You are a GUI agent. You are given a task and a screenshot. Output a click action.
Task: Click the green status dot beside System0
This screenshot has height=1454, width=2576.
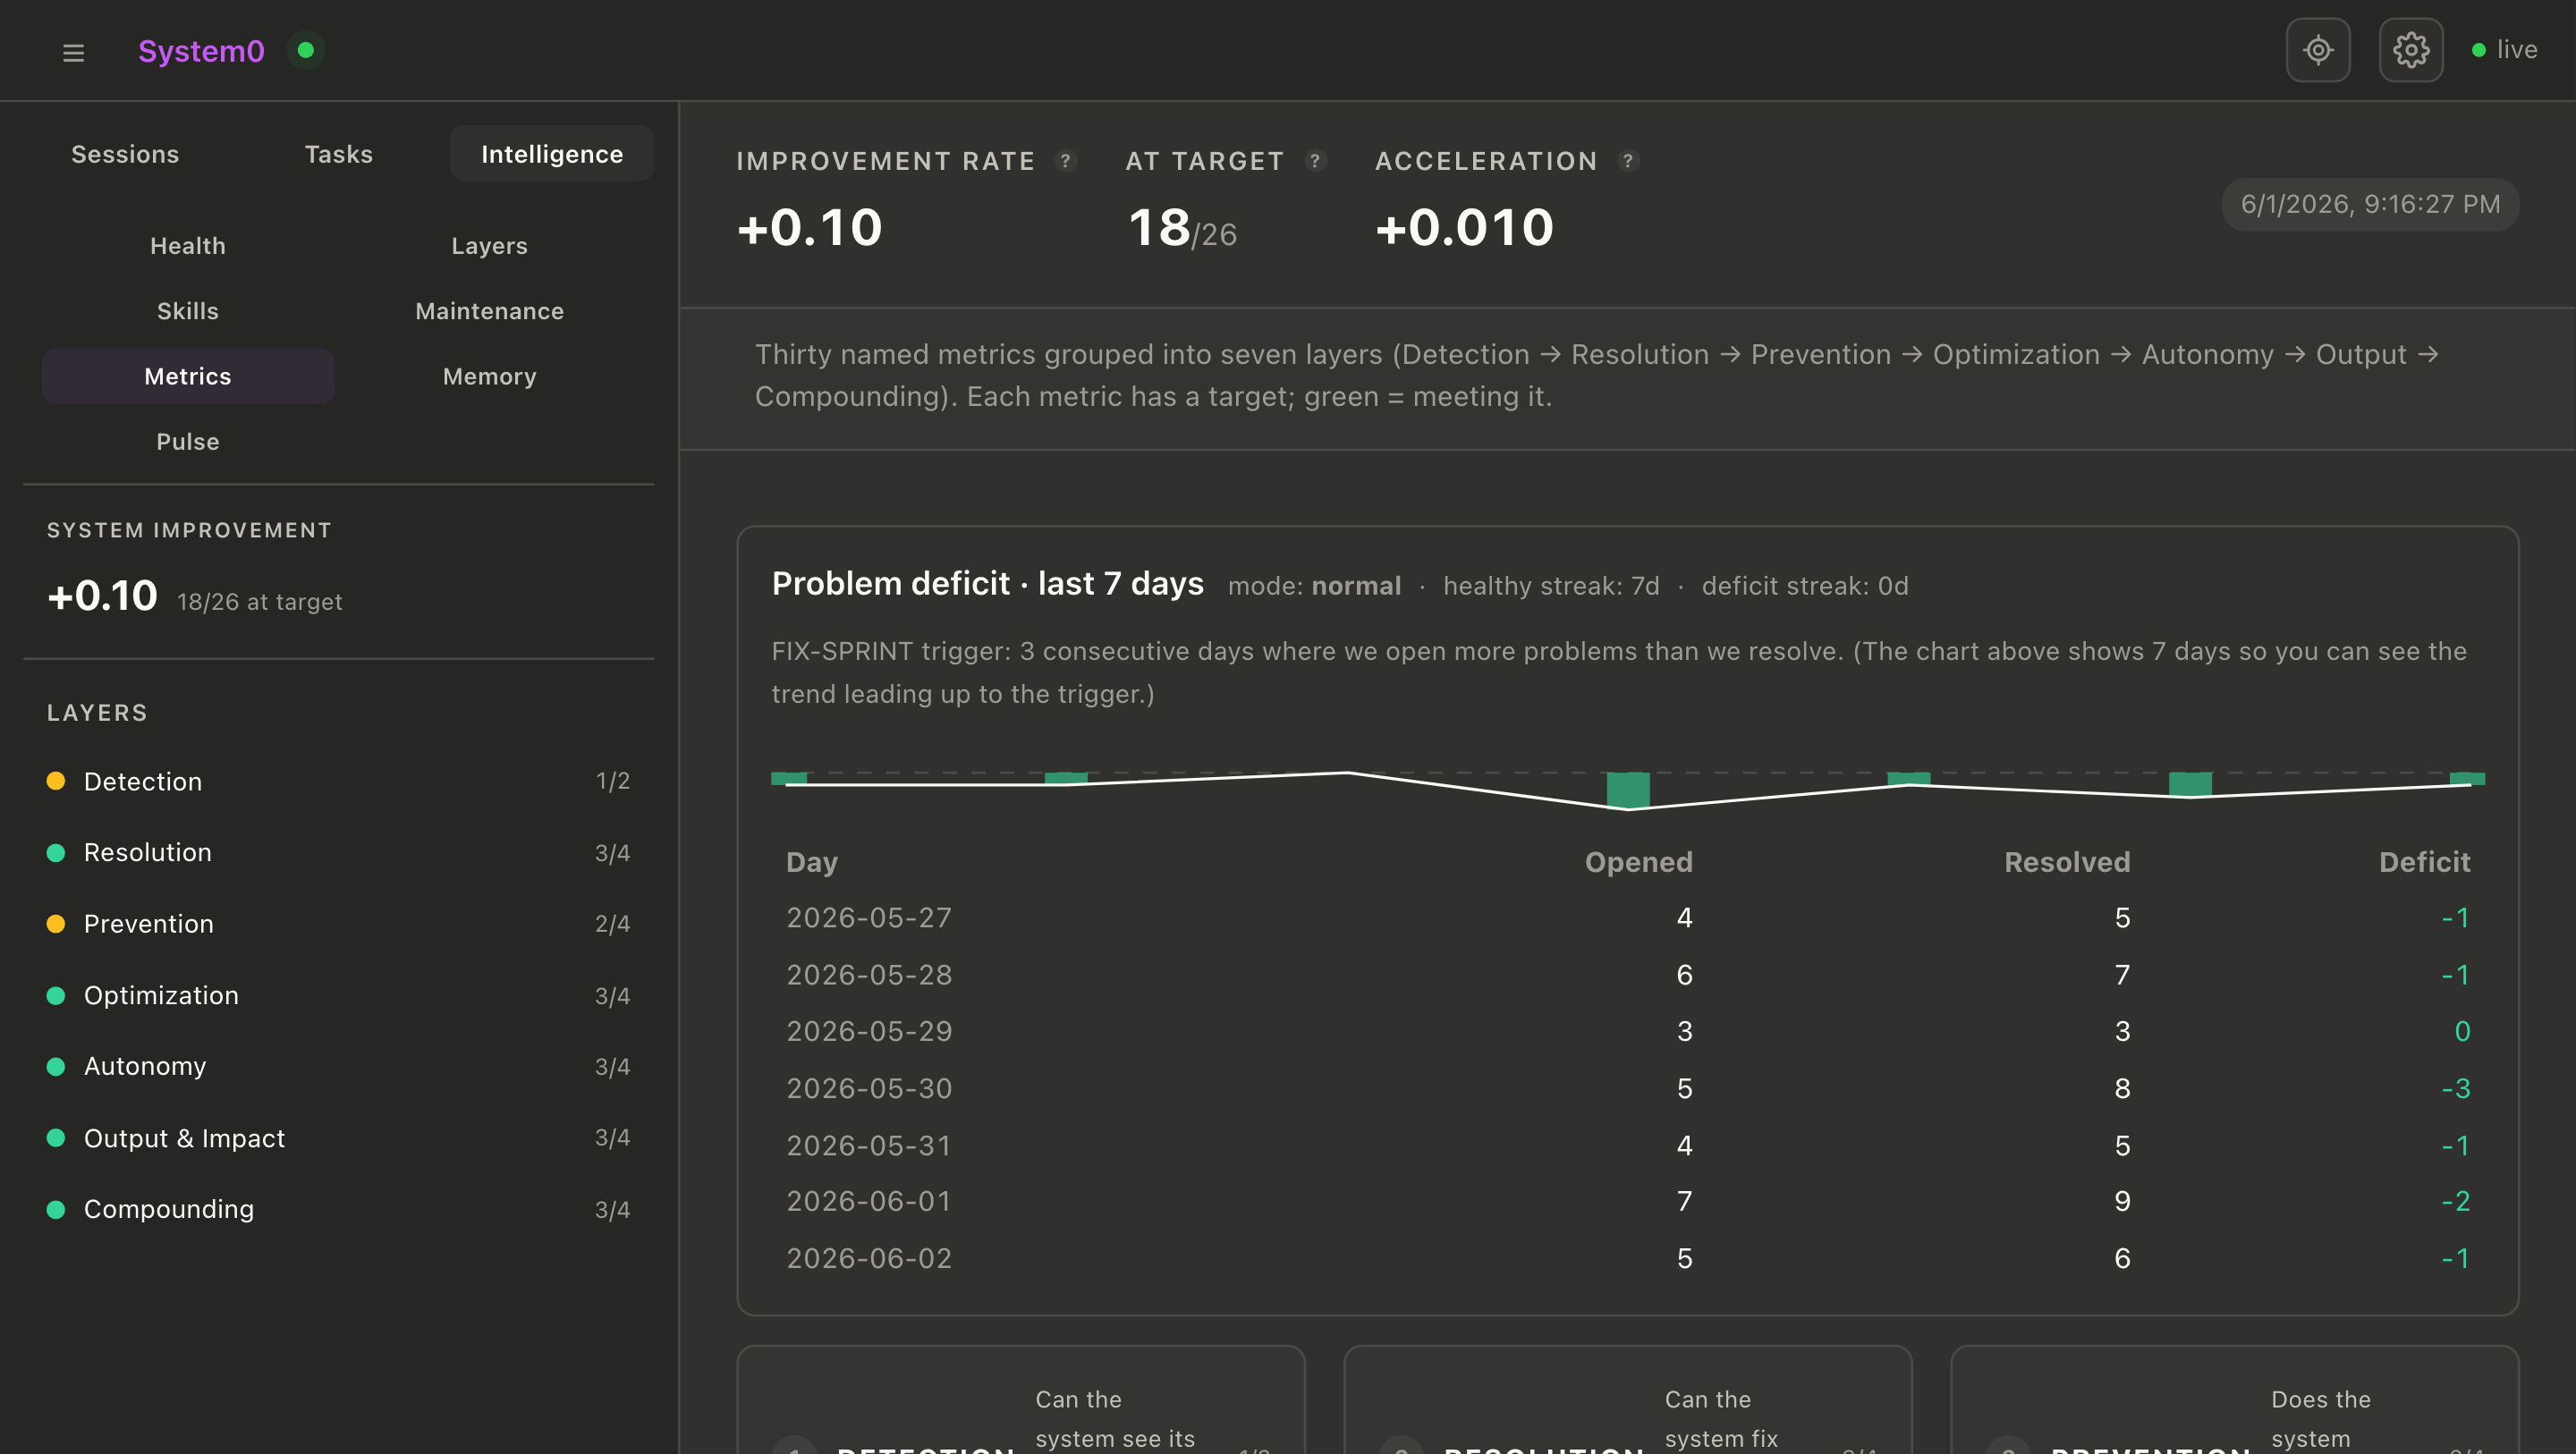pyautogui.click(x=306, y=50)
